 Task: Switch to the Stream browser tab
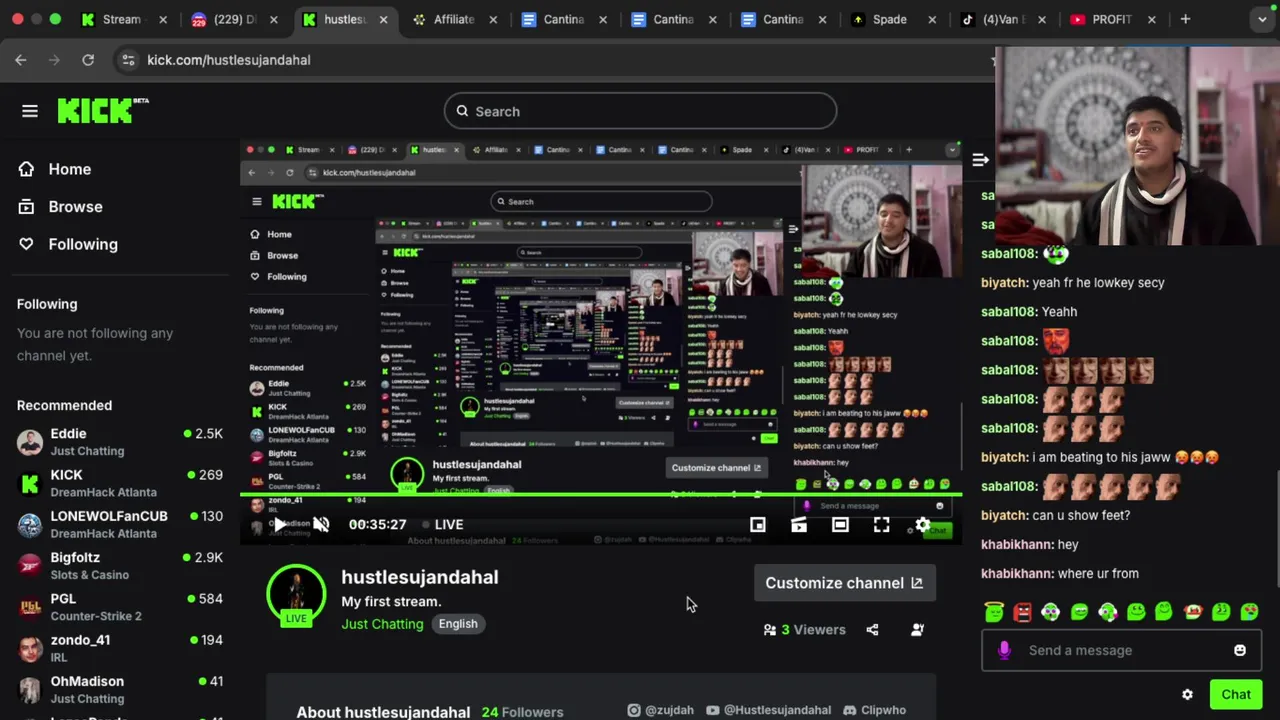pyautogui.click(x=121, y=19)
